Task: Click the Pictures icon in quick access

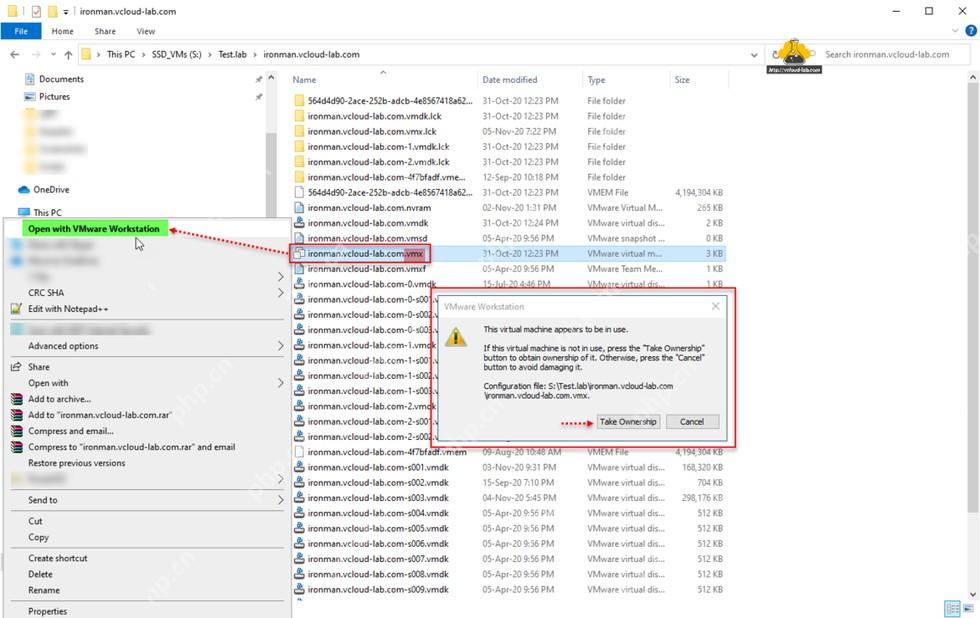Action: pos(29,96)
